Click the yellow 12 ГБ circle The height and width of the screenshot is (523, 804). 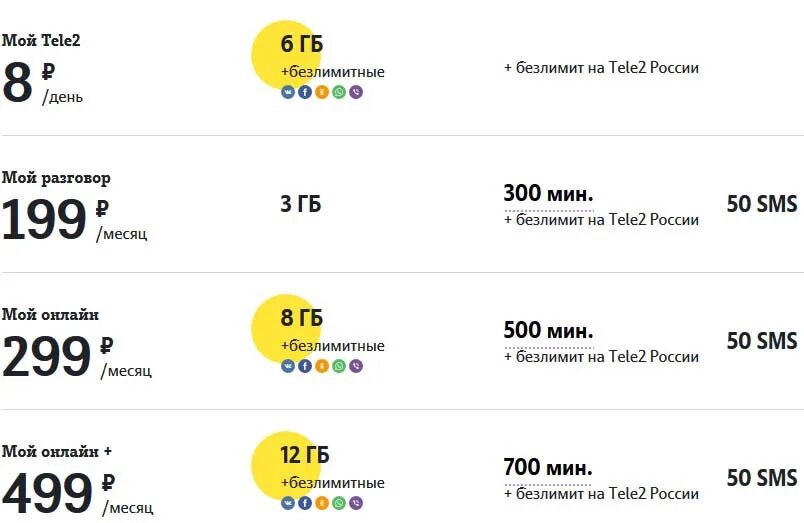(286, 465)
